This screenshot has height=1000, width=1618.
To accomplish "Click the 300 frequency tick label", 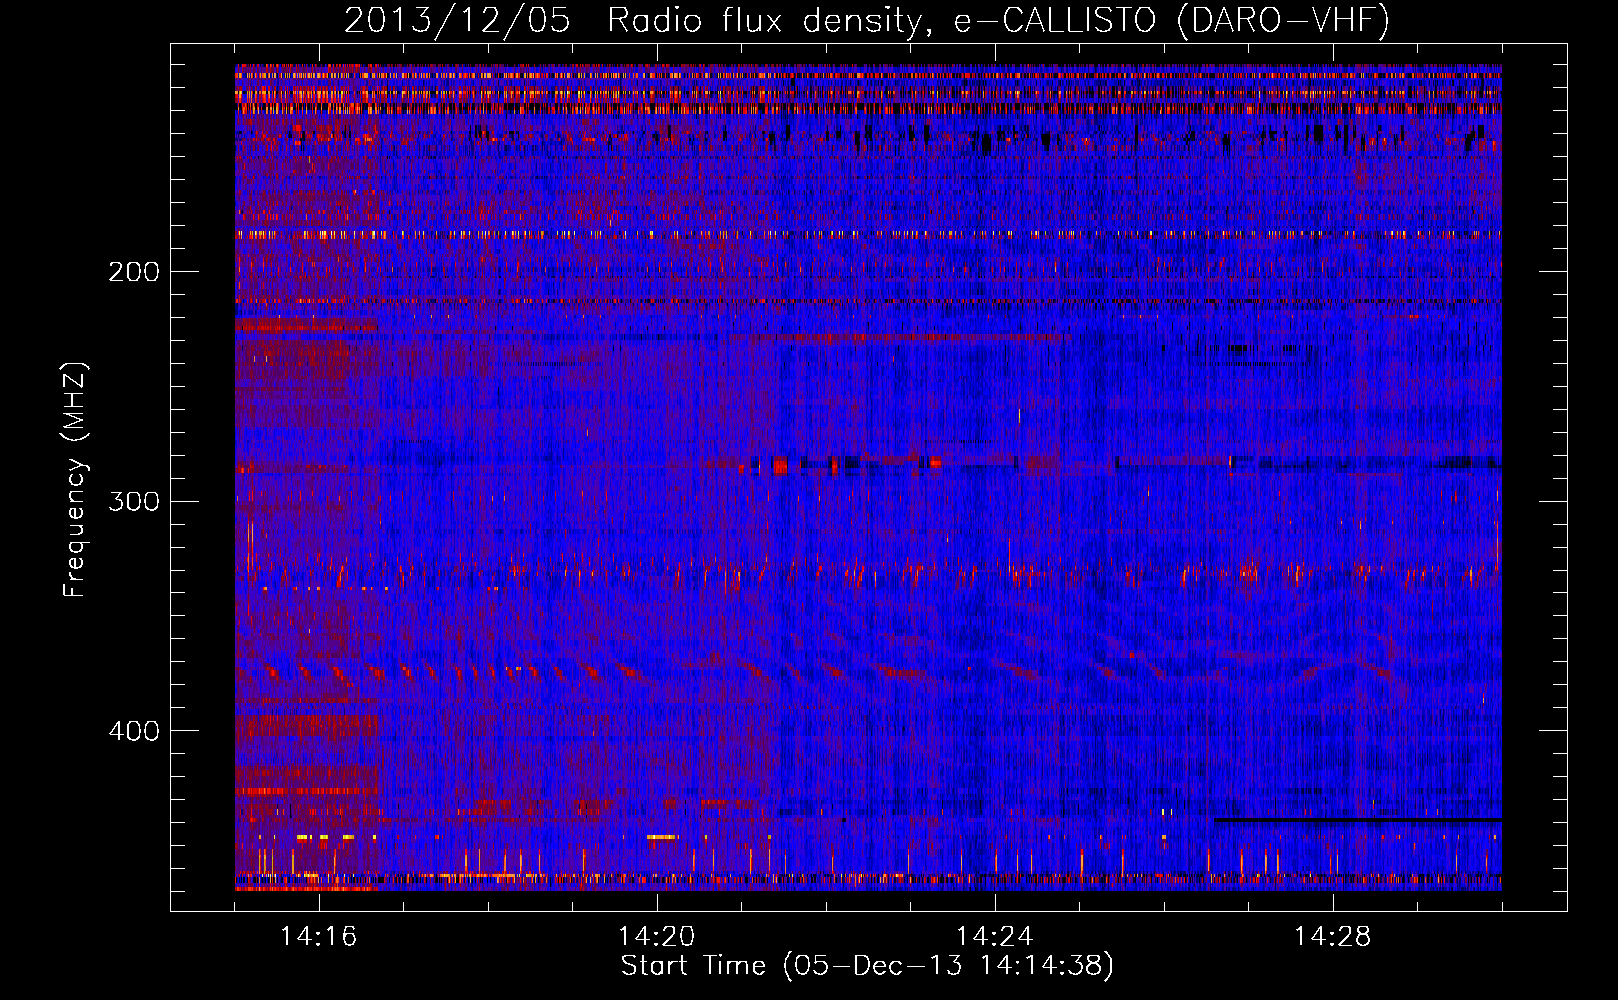I will [x=134, y=501].
